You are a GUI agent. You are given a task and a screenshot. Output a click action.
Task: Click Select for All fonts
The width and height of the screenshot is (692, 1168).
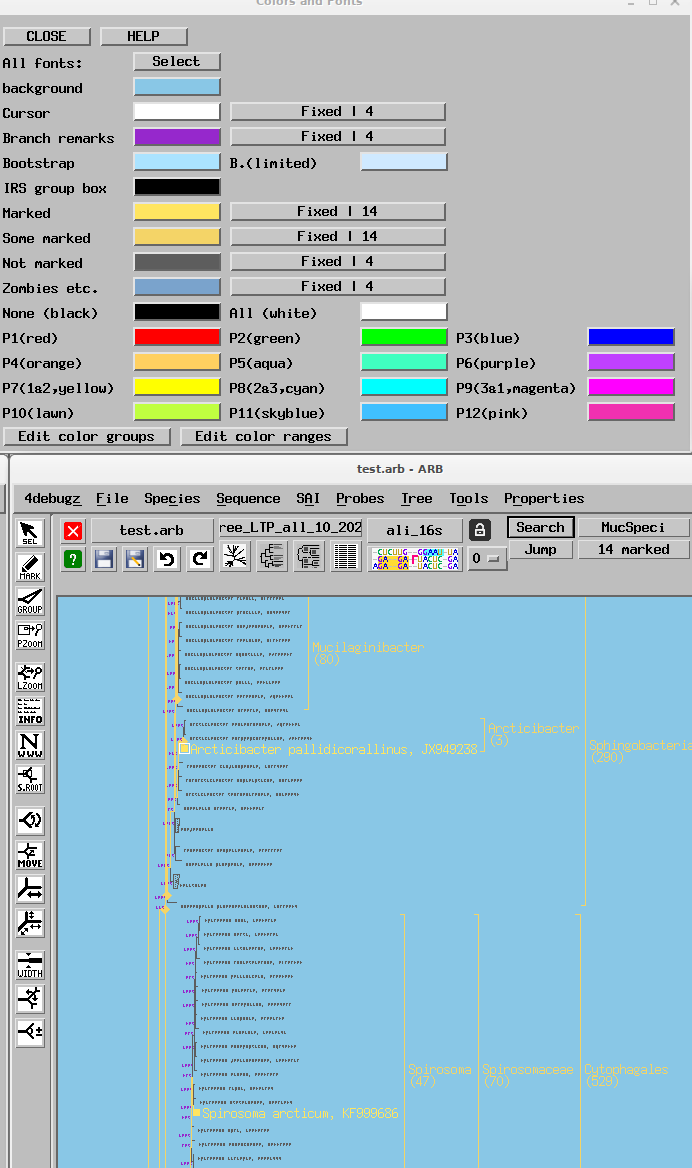pos(177,62)
